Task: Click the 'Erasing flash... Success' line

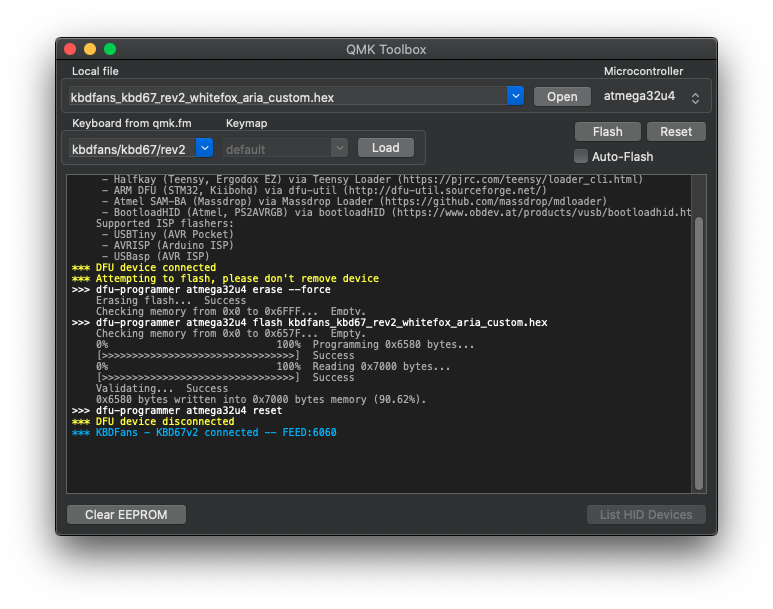Action: tap(171, 300)
